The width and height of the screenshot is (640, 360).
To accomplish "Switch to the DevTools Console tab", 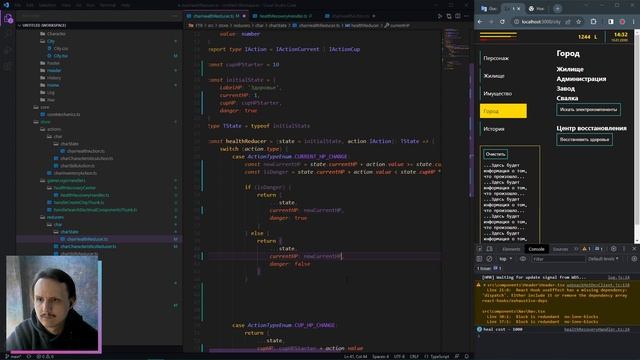I will click(536, 249).
